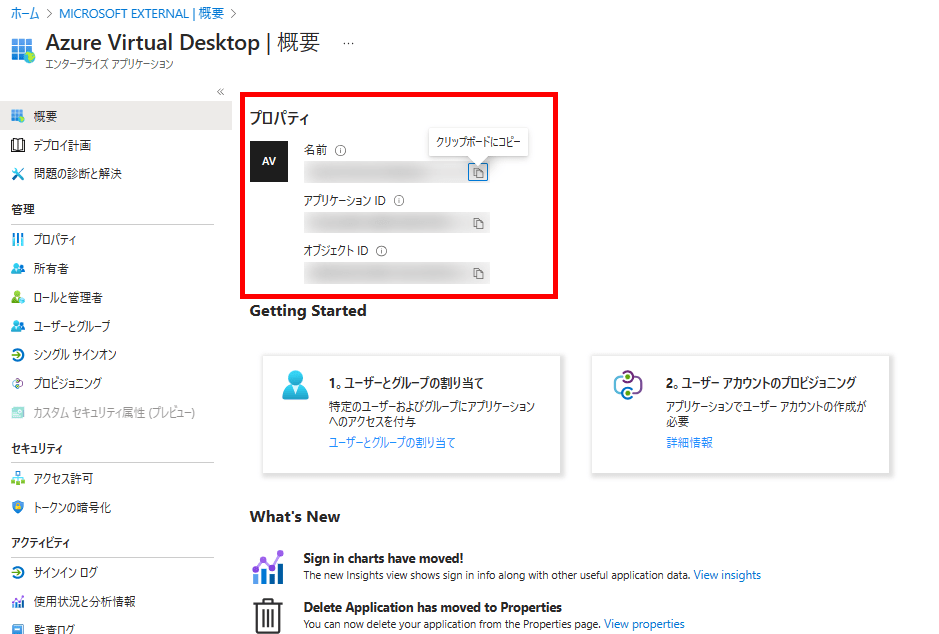This screenshot has width=939, height=634.
Task: Click the '2. ユーザー アカウントのプロビジョニング' heading
Action: click(761, 383)
